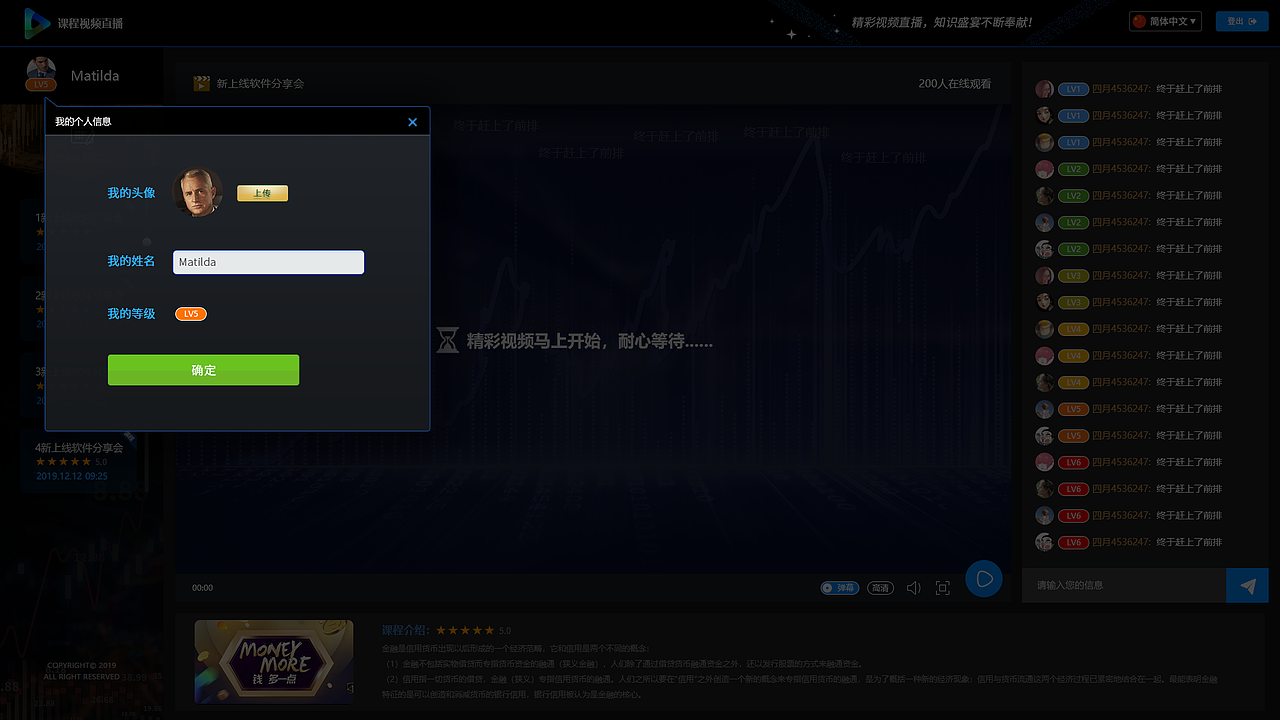Click the hourglass waiting icon on the video
Image resolution: width=1280 pixels, height=720 pixels.
click(x=446, y=340)
